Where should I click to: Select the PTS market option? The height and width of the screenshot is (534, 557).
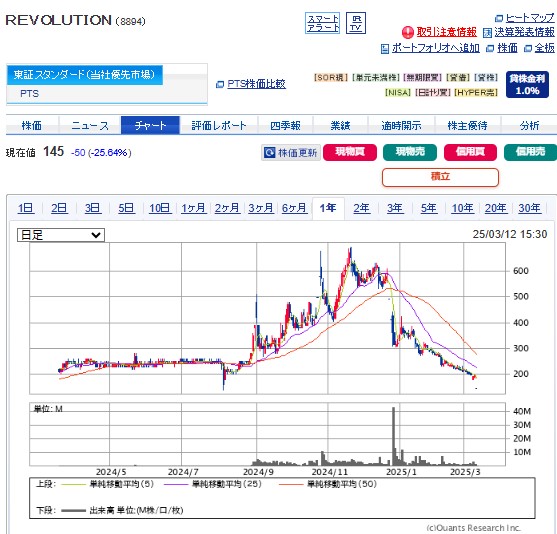(x=29, y=94)
